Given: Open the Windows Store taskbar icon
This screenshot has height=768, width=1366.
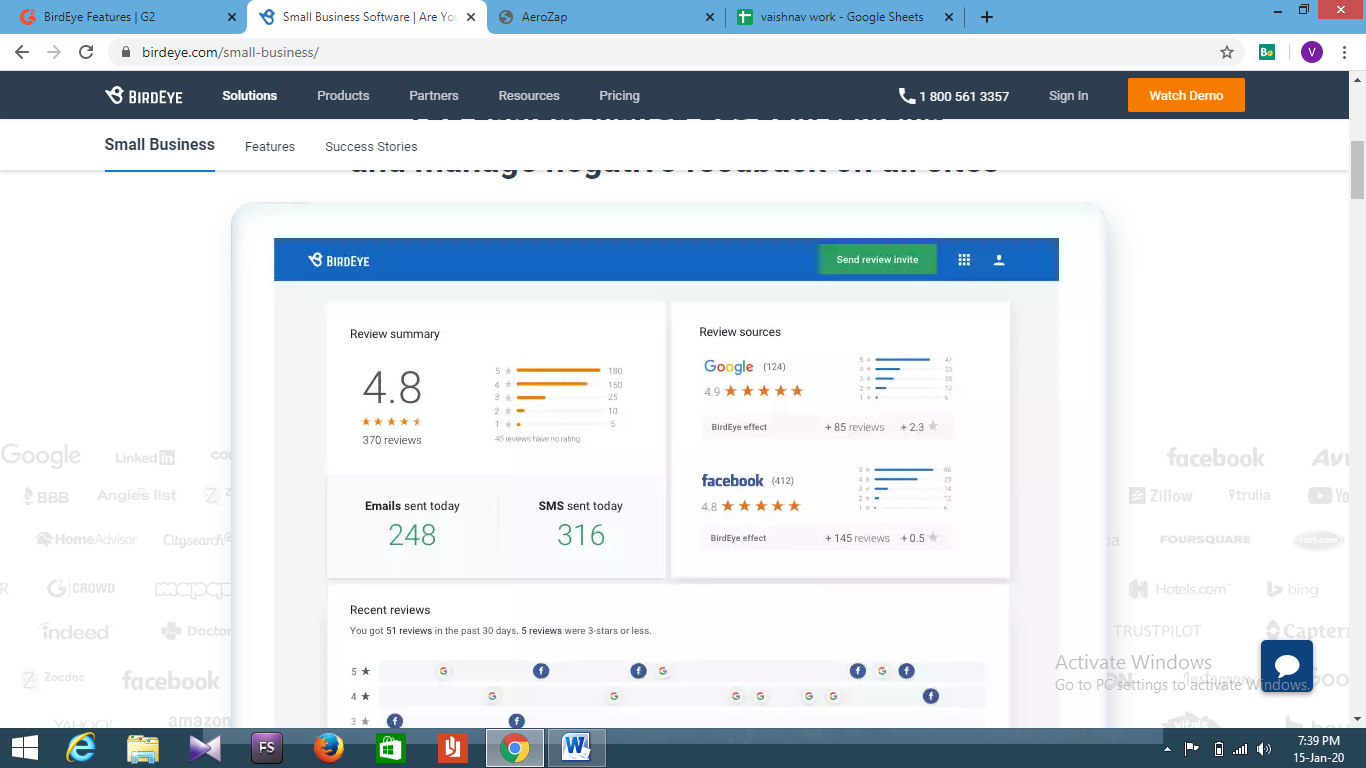Looking at the screenshot, I should coord(390,748).
